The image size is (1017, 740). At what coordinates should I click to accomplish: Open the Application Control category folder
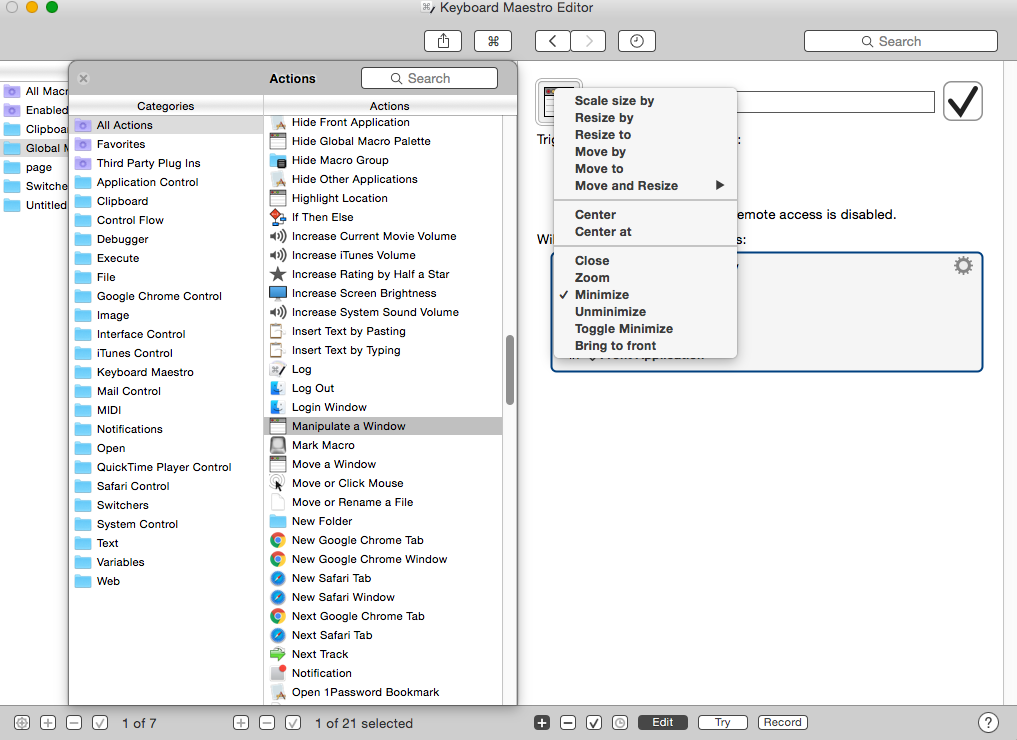pos(166,182)
